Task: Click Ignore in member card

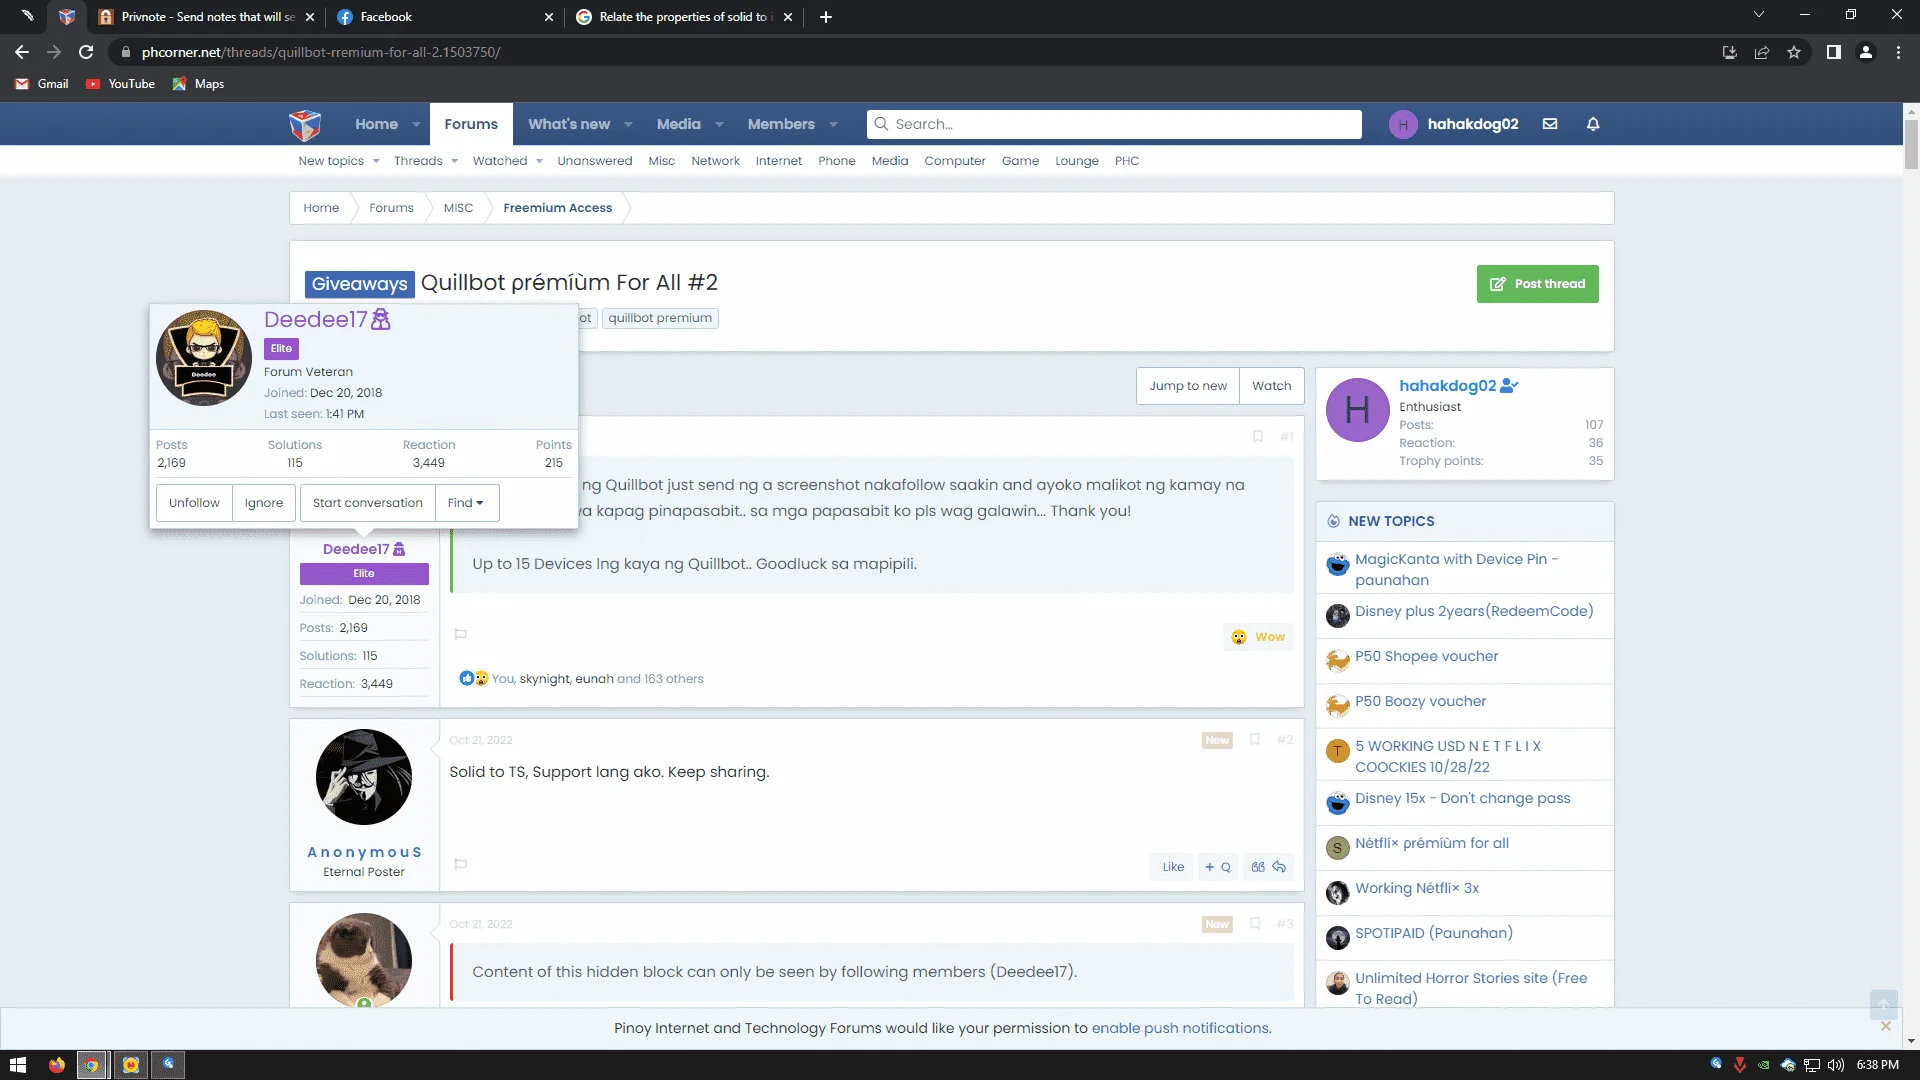Action: [x=264, y=503]
